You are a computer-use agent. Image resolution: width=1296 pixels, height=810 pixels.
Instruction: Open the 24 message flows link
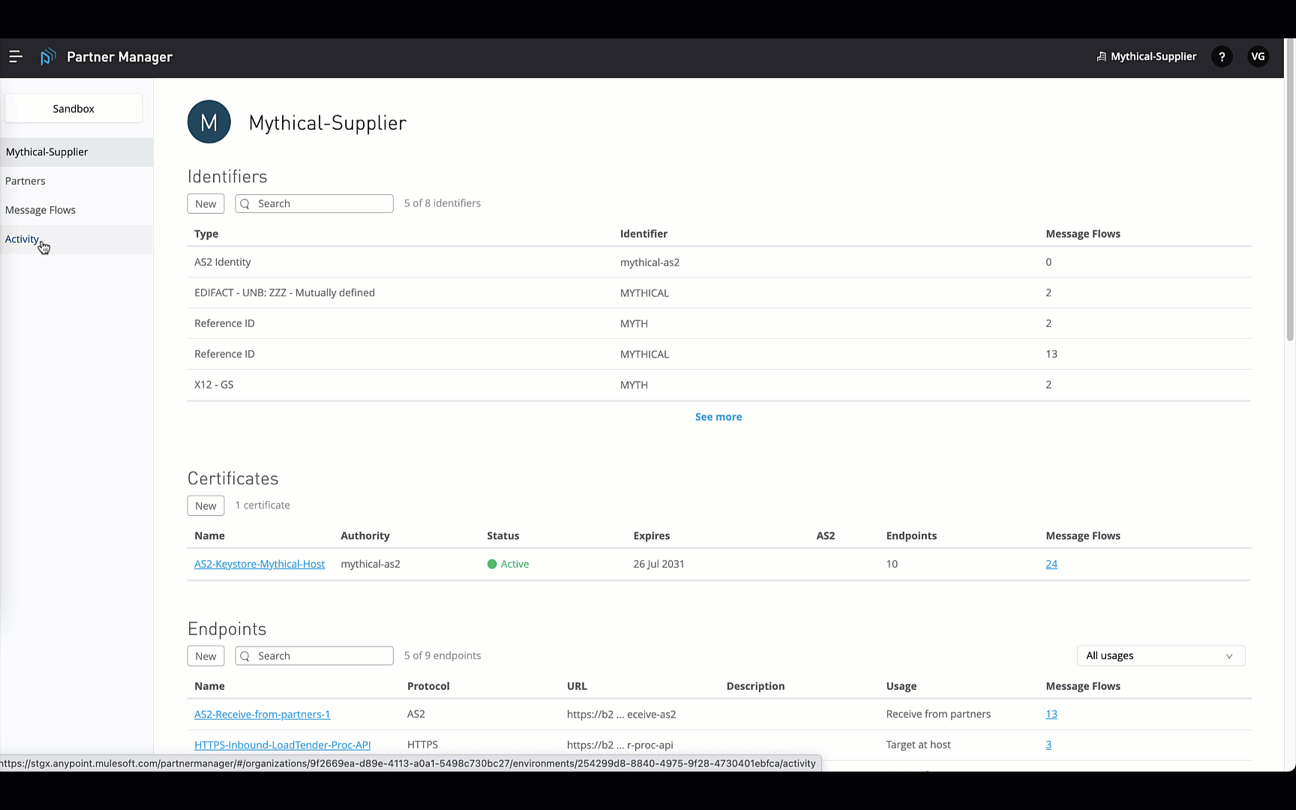tap(1051, 564)
